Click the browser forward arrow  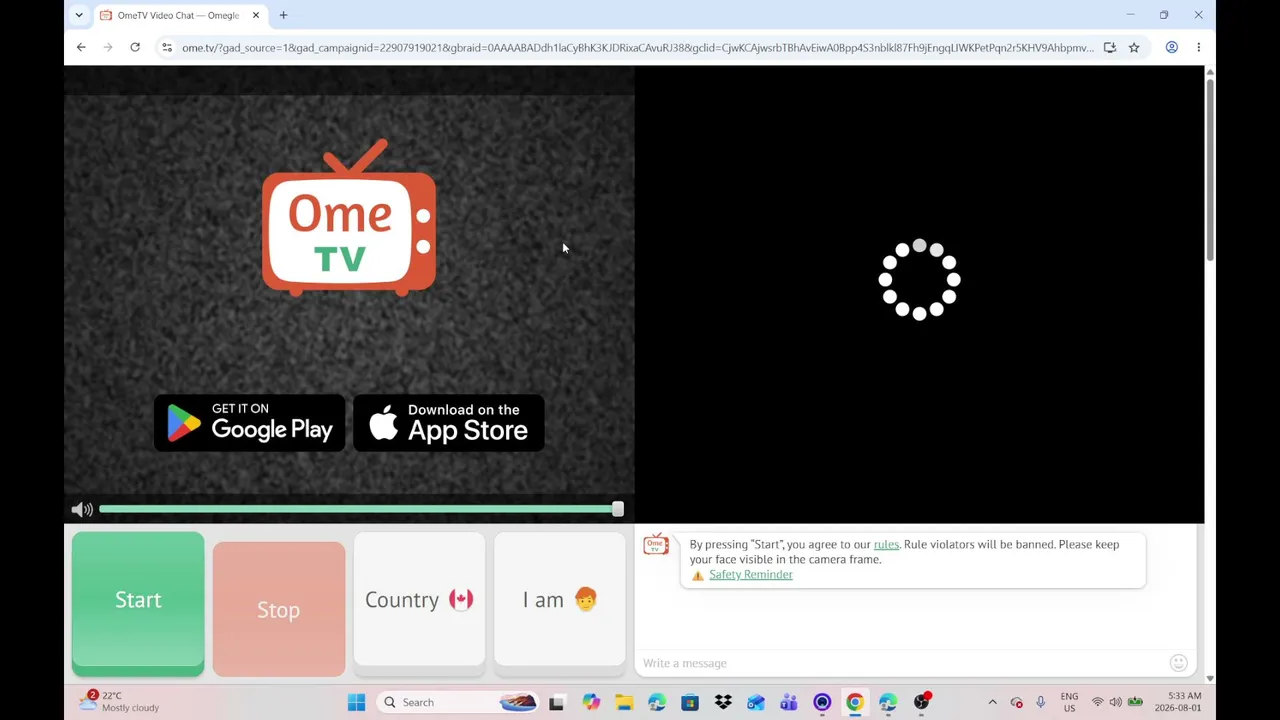[x=108, y=47]
